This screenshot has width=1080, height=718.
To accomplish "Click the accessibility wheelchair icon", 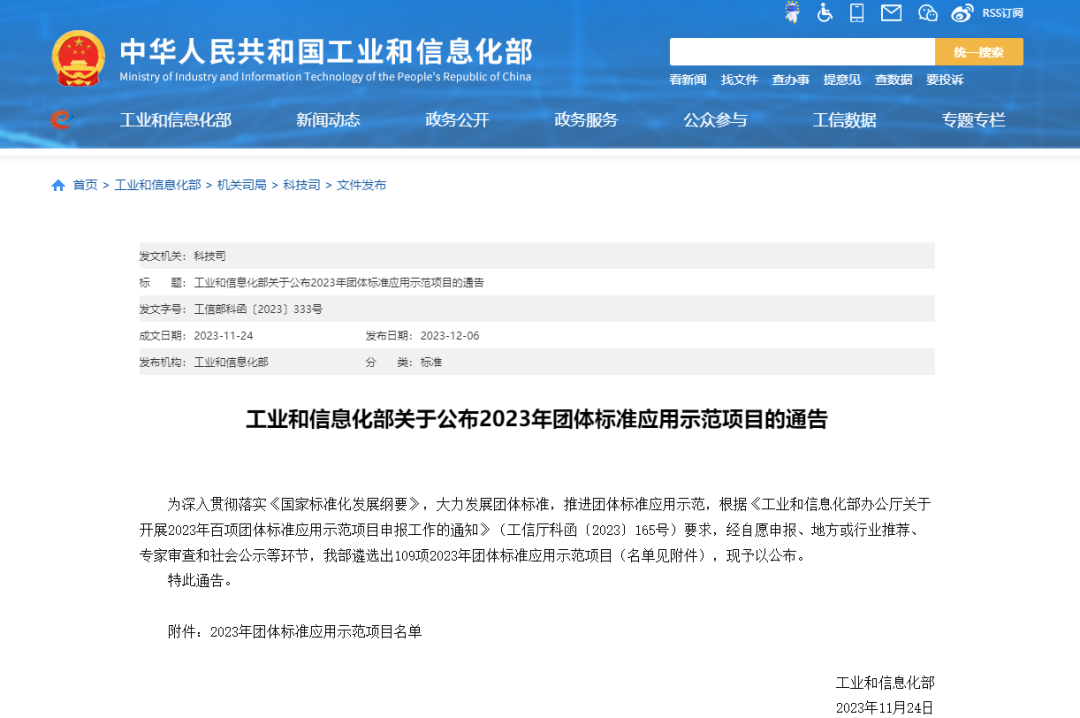I will [825, 13].
